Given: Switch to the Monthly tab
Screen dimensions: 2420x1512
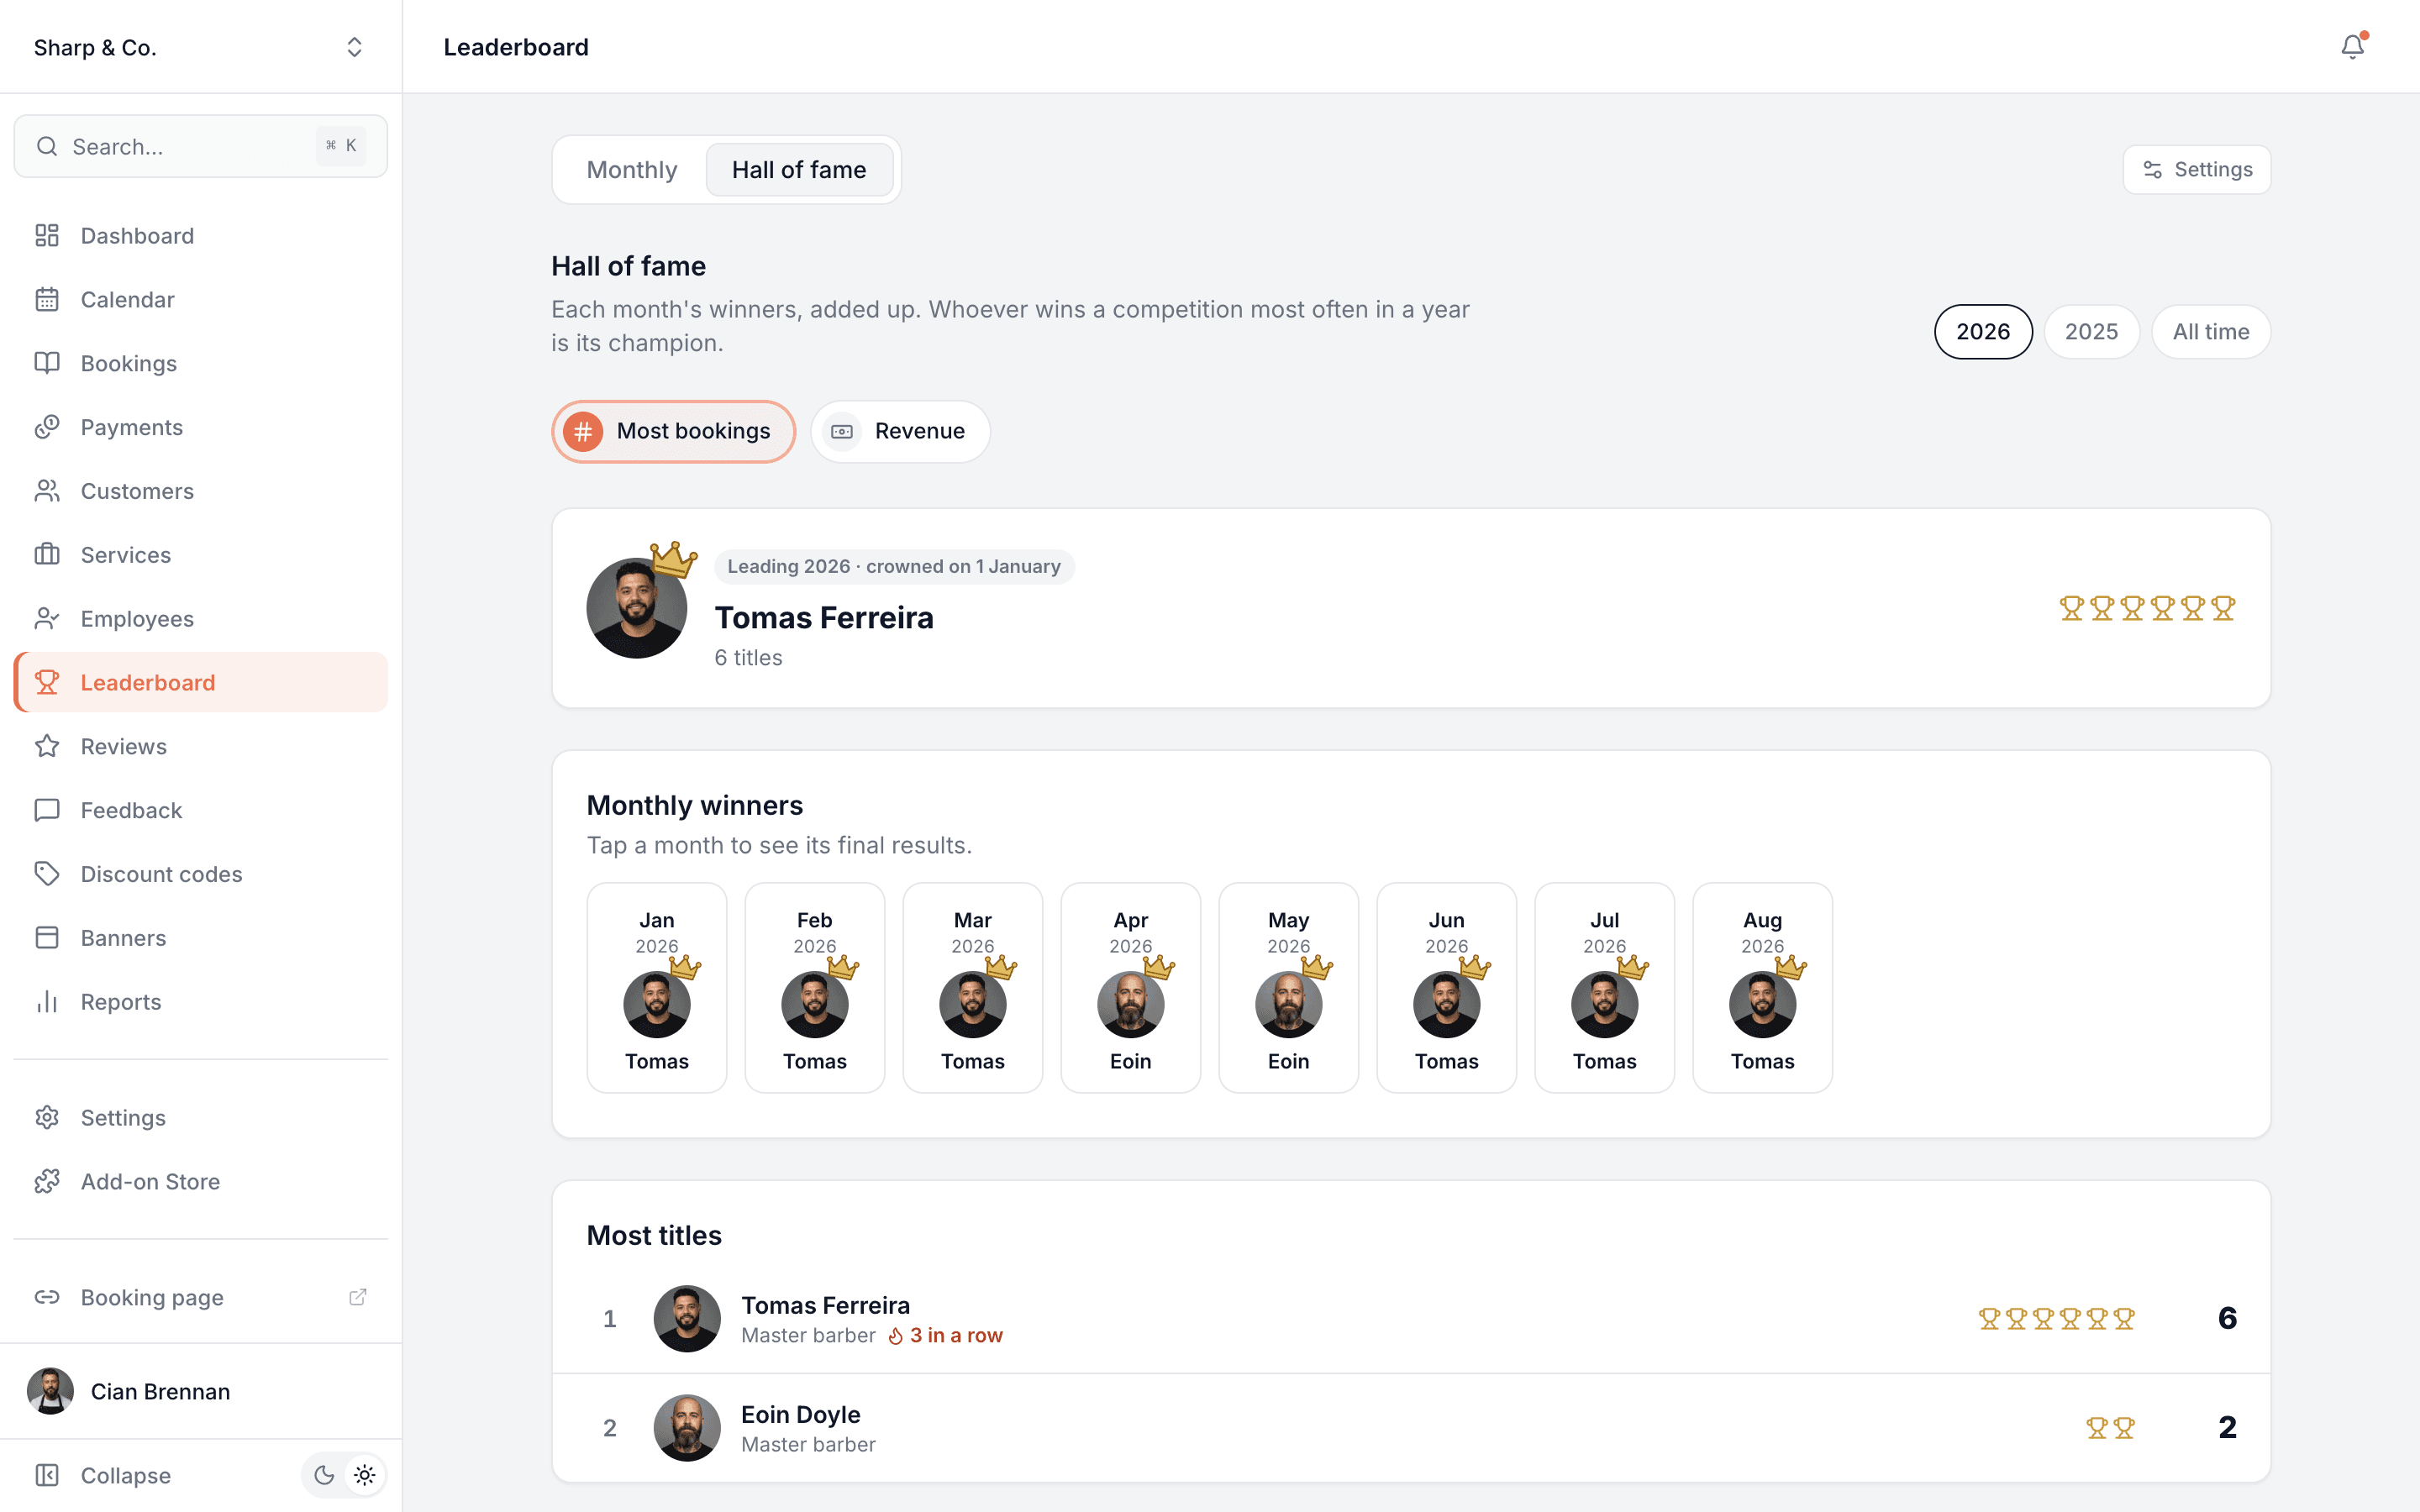Looking at the screenshot, I should [632, 170].
